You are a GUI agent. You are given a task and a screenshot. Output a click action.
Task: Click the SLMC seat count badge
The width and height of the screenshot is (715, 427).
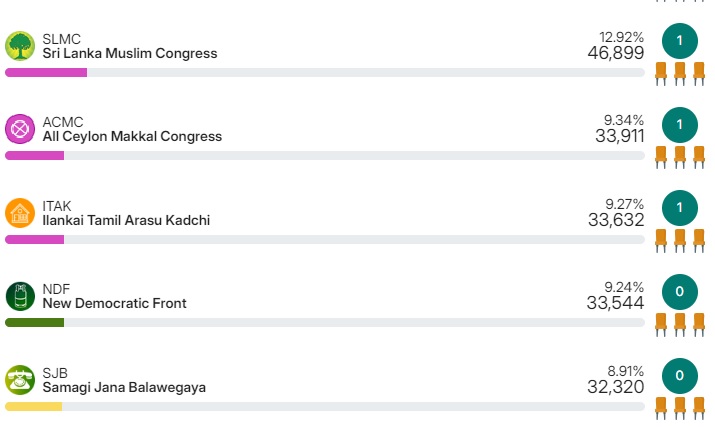click(x=679, y=41)
